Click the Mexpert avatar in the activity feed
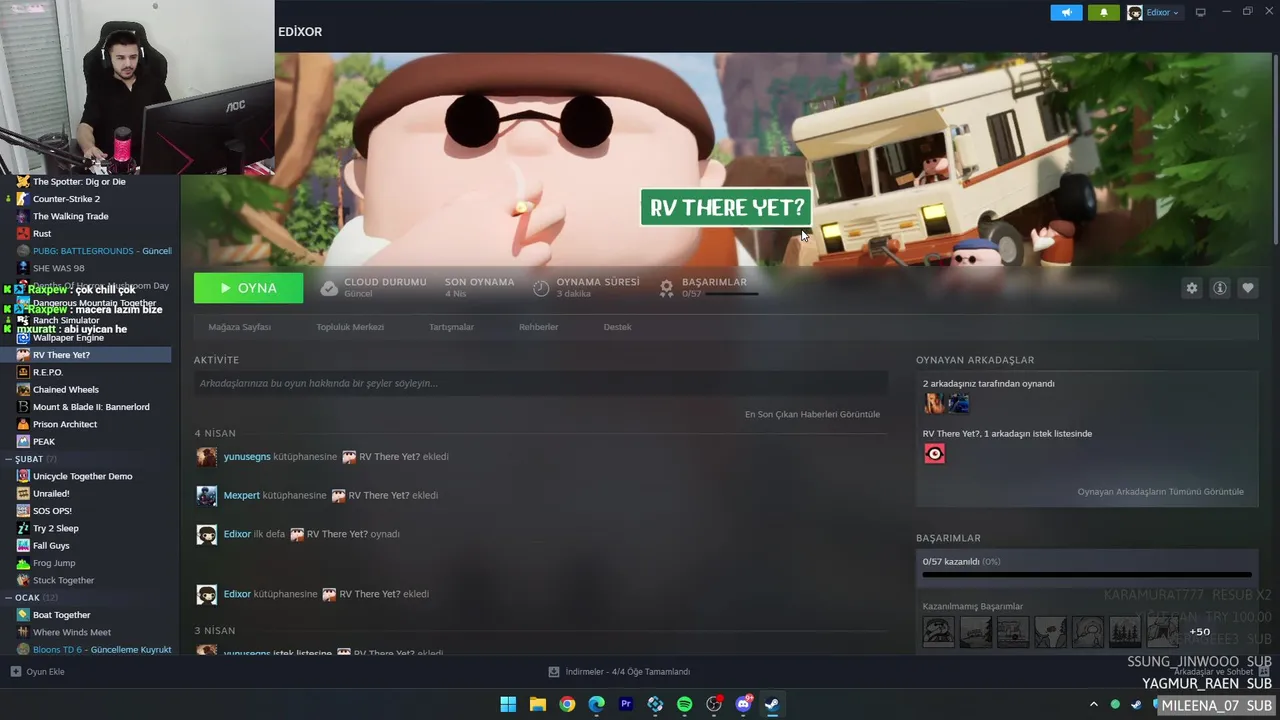 (207, 495)
